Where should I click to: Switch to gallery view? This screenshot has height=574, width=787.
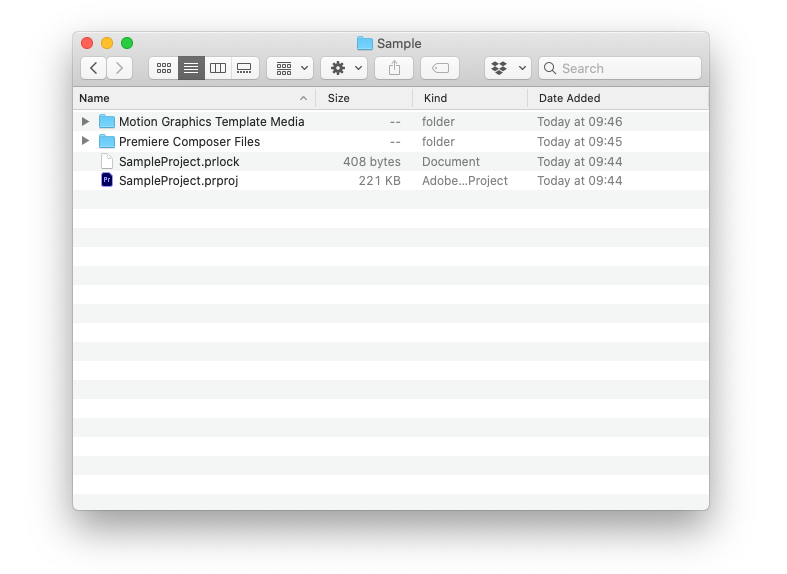click(x=245, y=68)
